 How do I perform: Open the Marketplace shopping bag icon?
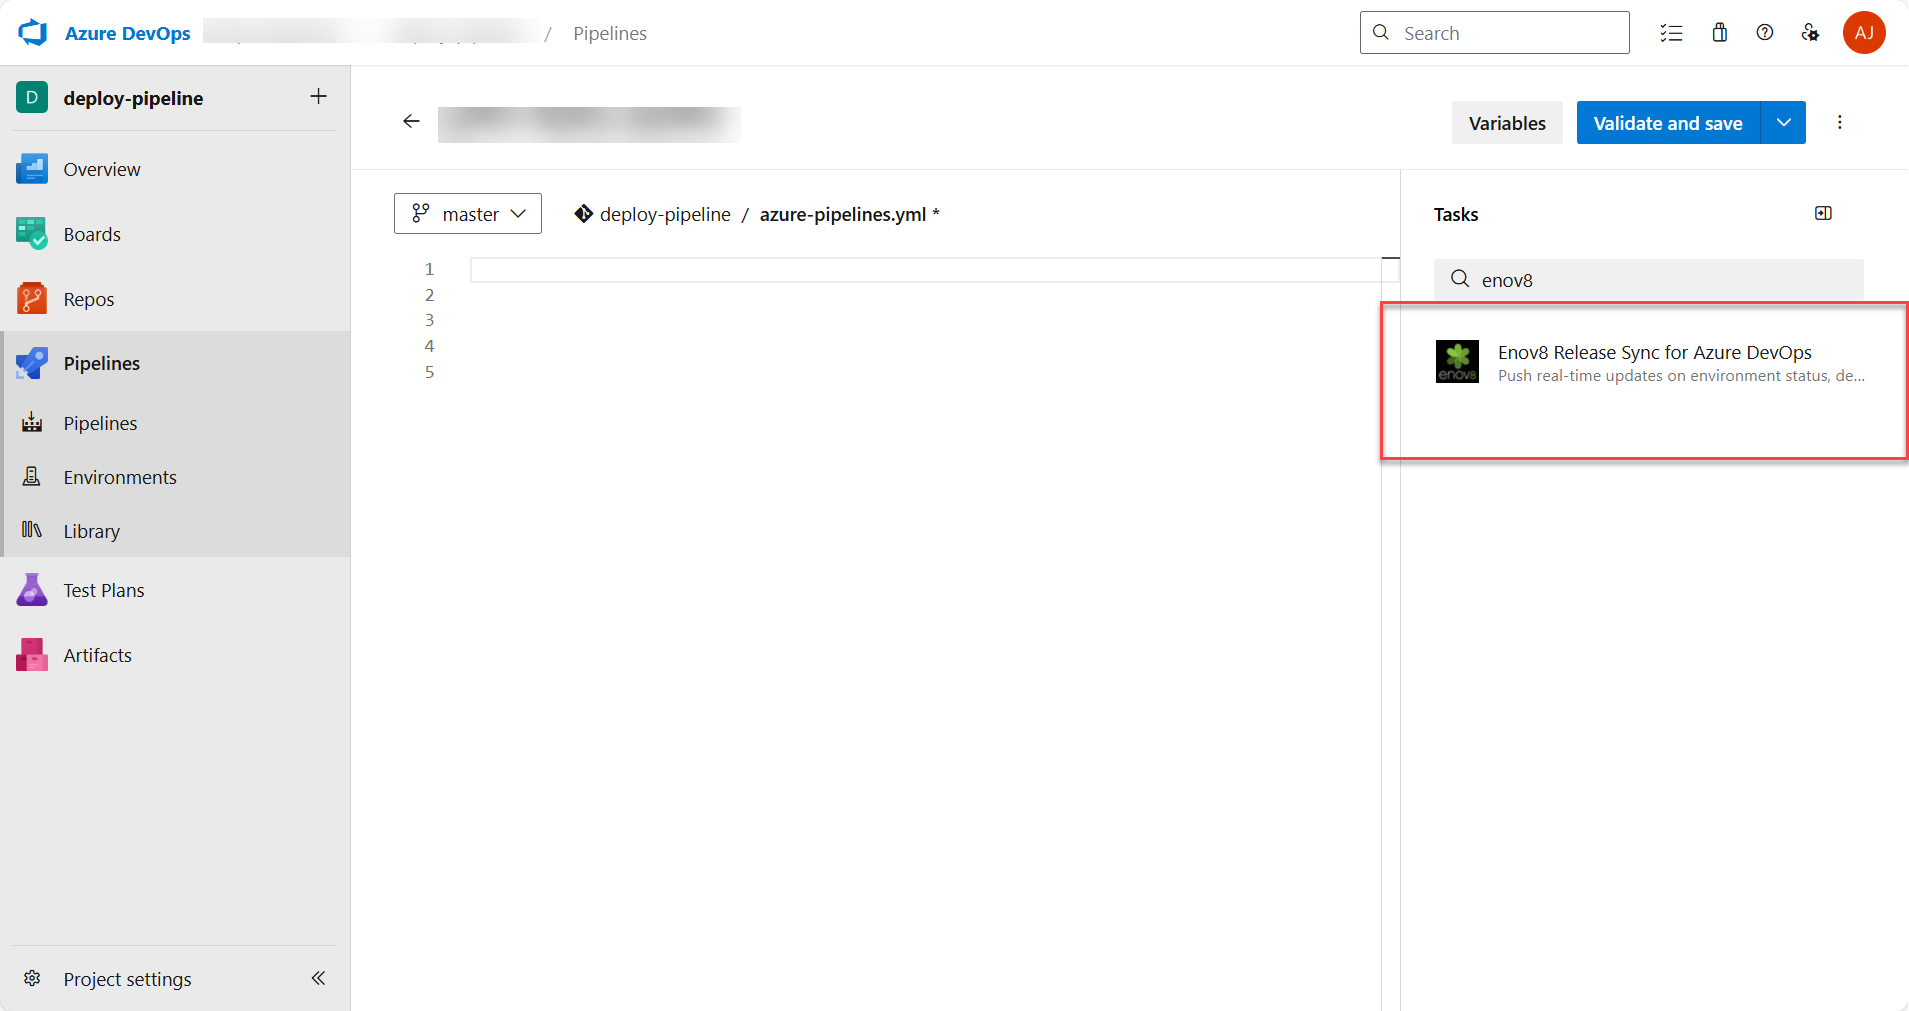1719,33
